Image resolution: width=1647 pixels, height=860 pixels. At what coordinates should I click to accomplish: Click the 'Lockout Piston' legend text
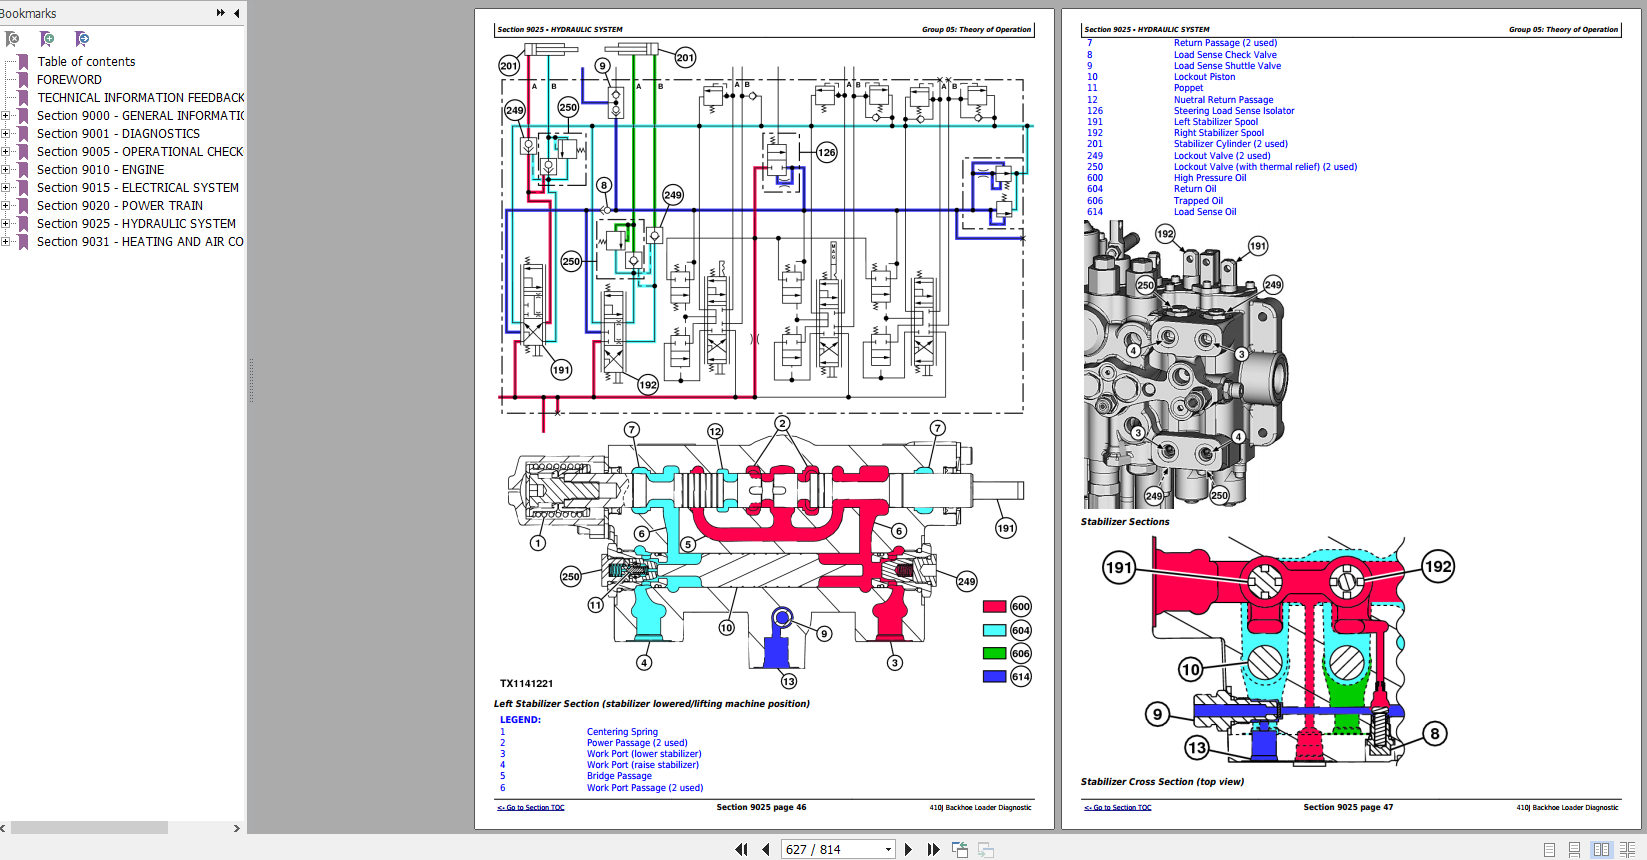pyautogui.click(x=1204, y=77)
